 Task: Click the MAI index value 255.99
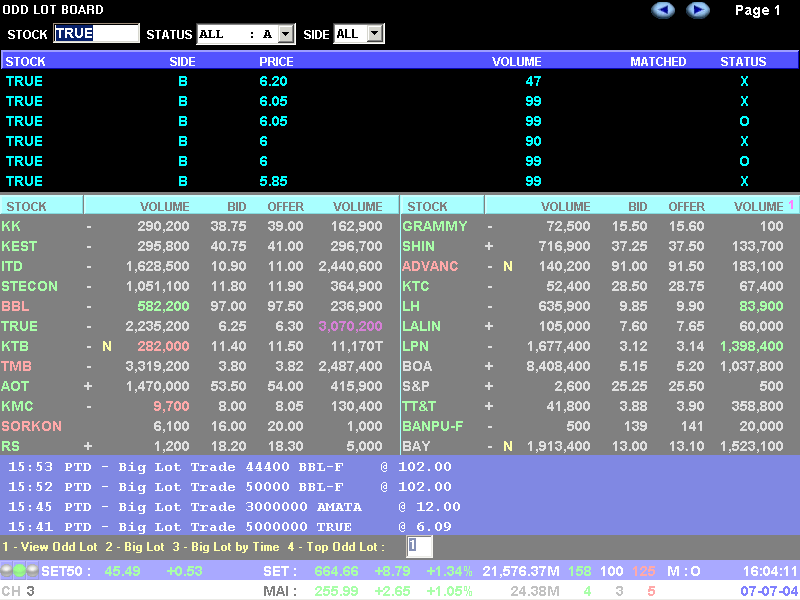[x=336, y=591]
